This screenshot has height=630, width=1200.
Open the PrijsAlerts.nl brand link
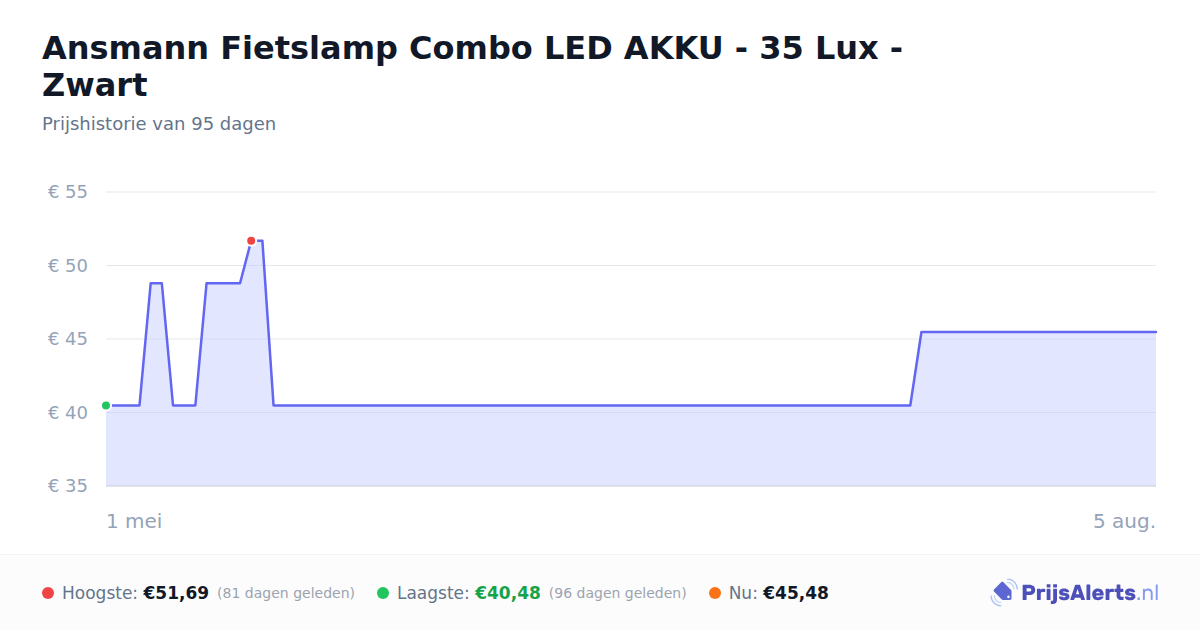pos(1074,593)
